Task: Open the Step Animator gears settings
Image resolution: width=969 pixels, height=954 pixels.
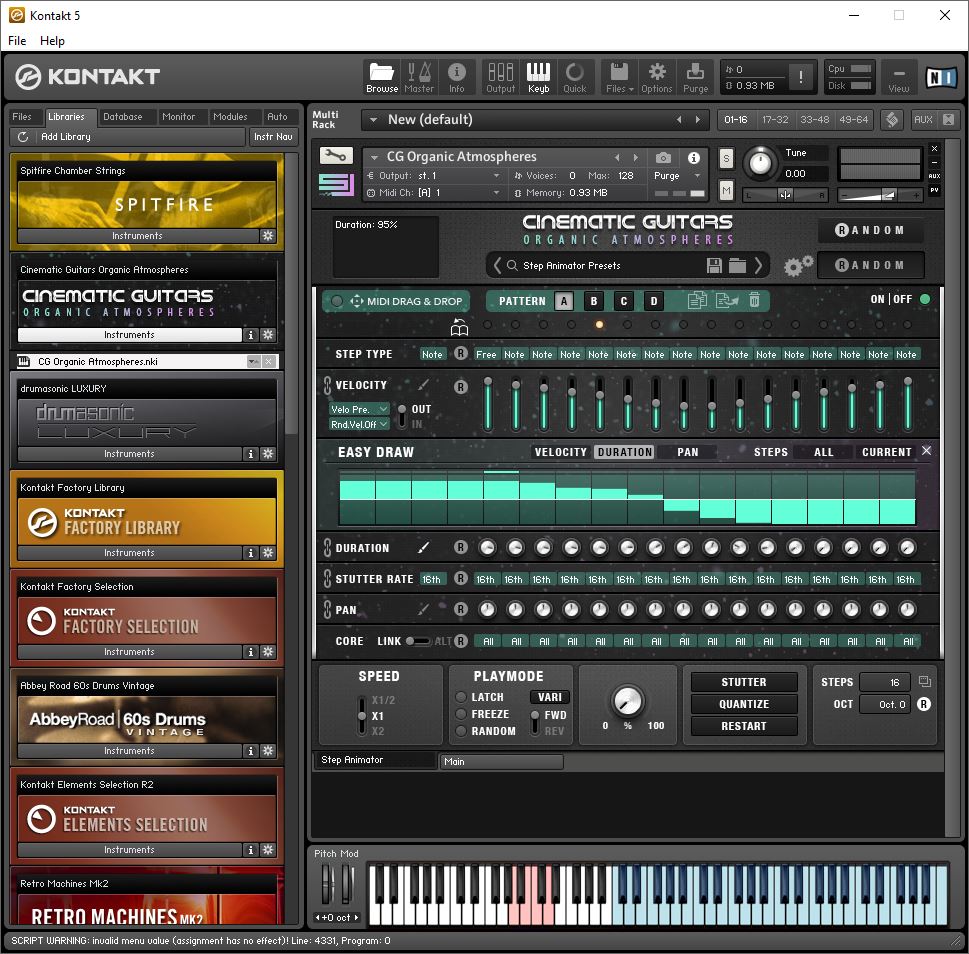Action: pos(798,266)
